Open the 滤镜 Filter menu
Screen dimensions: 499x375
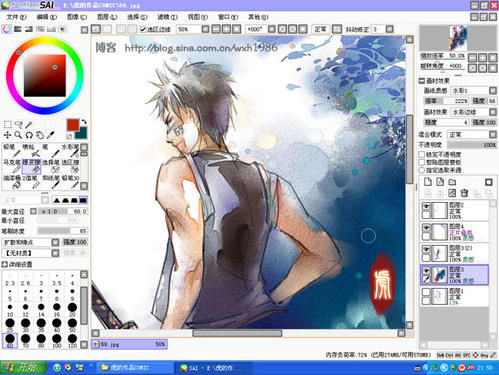click(167, 17)
